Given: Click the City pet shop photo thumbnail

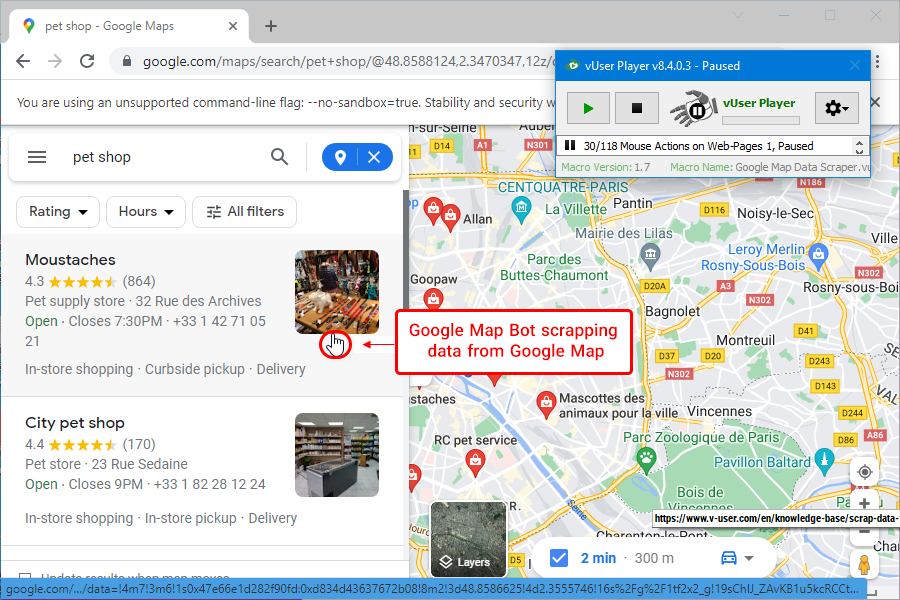Looking at the screenshot, I should click(x=337, y=455).
